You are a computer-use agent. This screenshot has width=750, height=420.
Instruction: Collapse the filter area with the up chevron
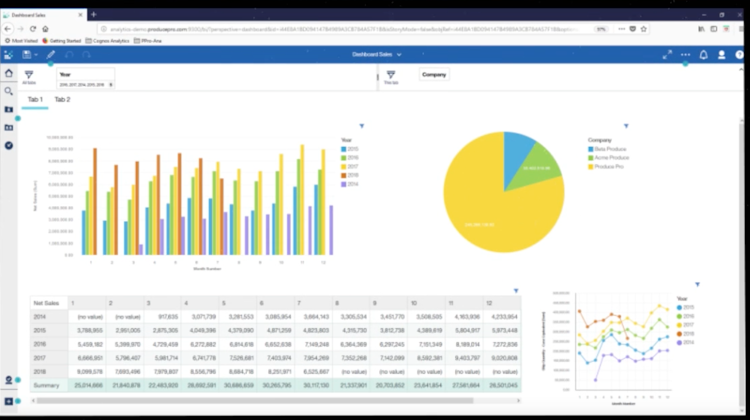[x=741, y=70]
